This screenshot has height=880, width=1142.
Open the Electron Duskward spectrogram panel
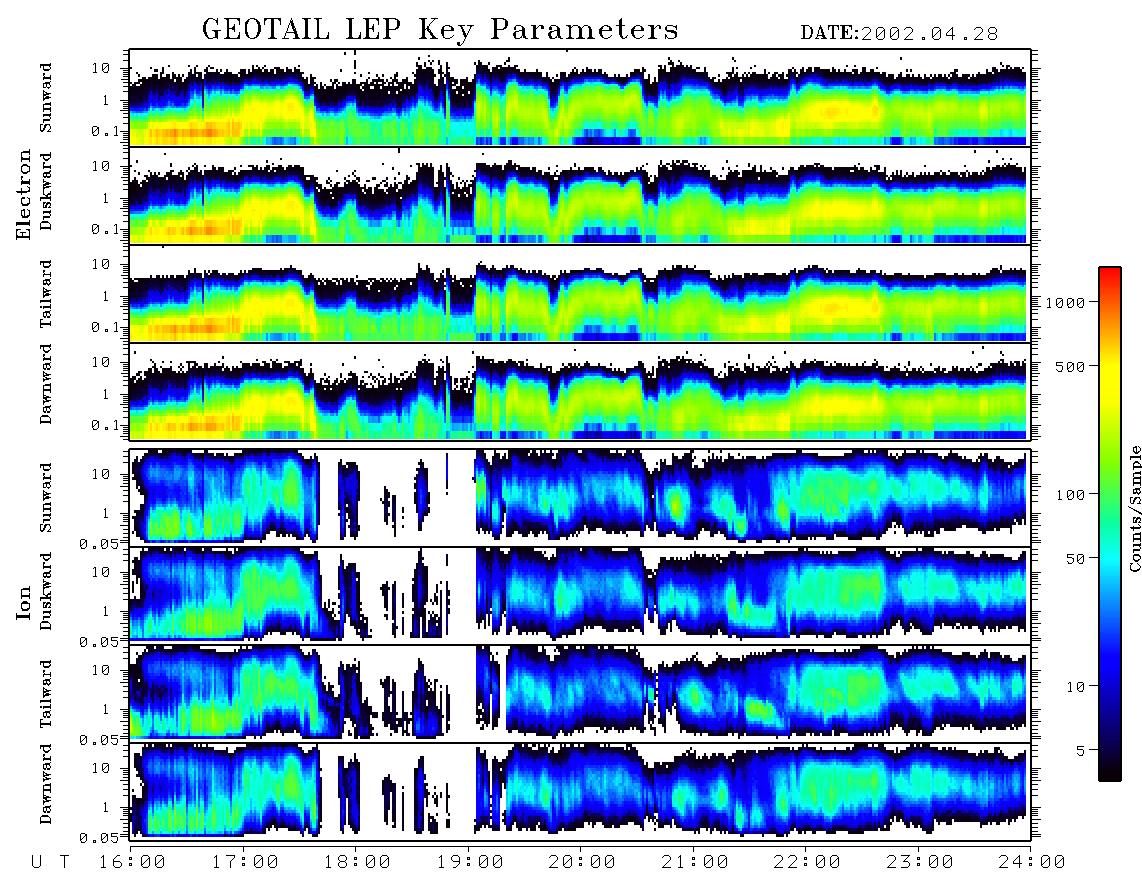pos(580,196)
